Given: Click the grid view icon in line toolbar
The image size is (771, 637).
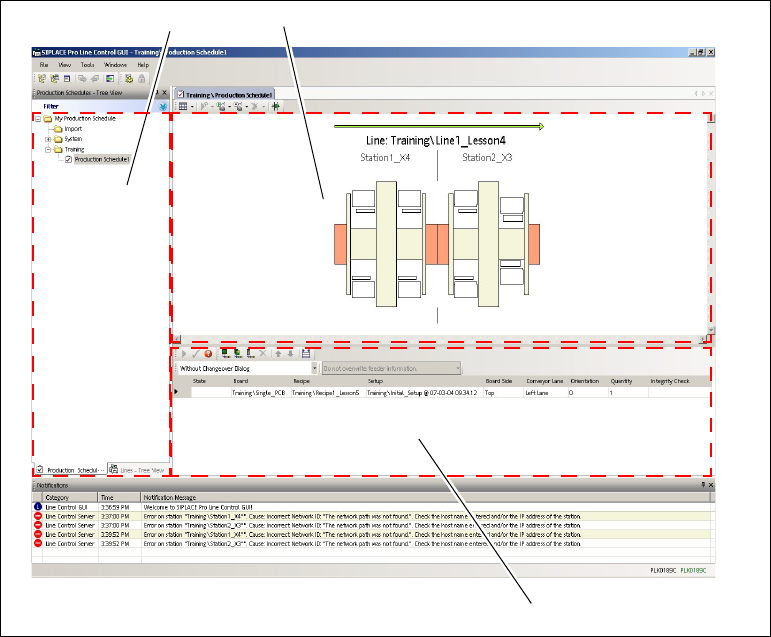Looking at the screenshot, I should point(182,105).
